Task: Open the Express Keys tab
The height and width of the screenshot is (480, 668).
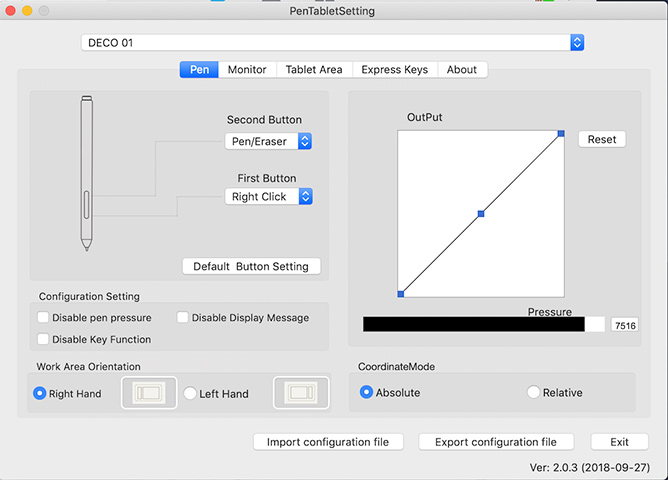Action: pos(394,69)
